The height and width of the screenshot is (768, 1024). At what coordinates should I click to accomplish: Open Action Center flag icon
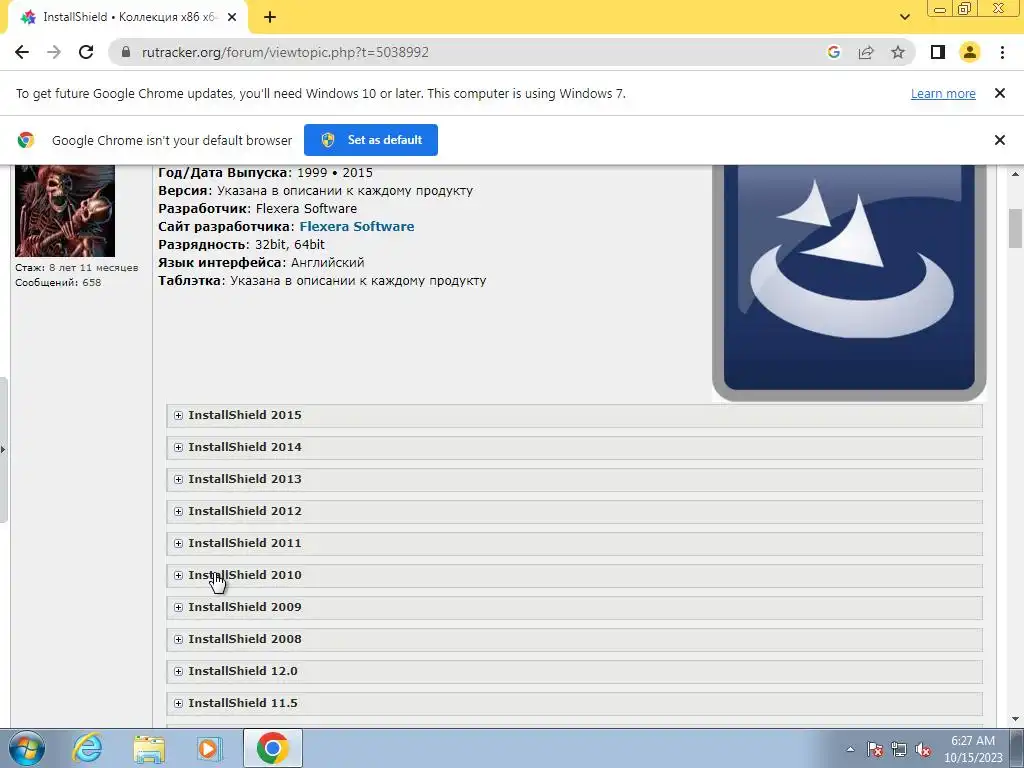[x=874, y=749]
